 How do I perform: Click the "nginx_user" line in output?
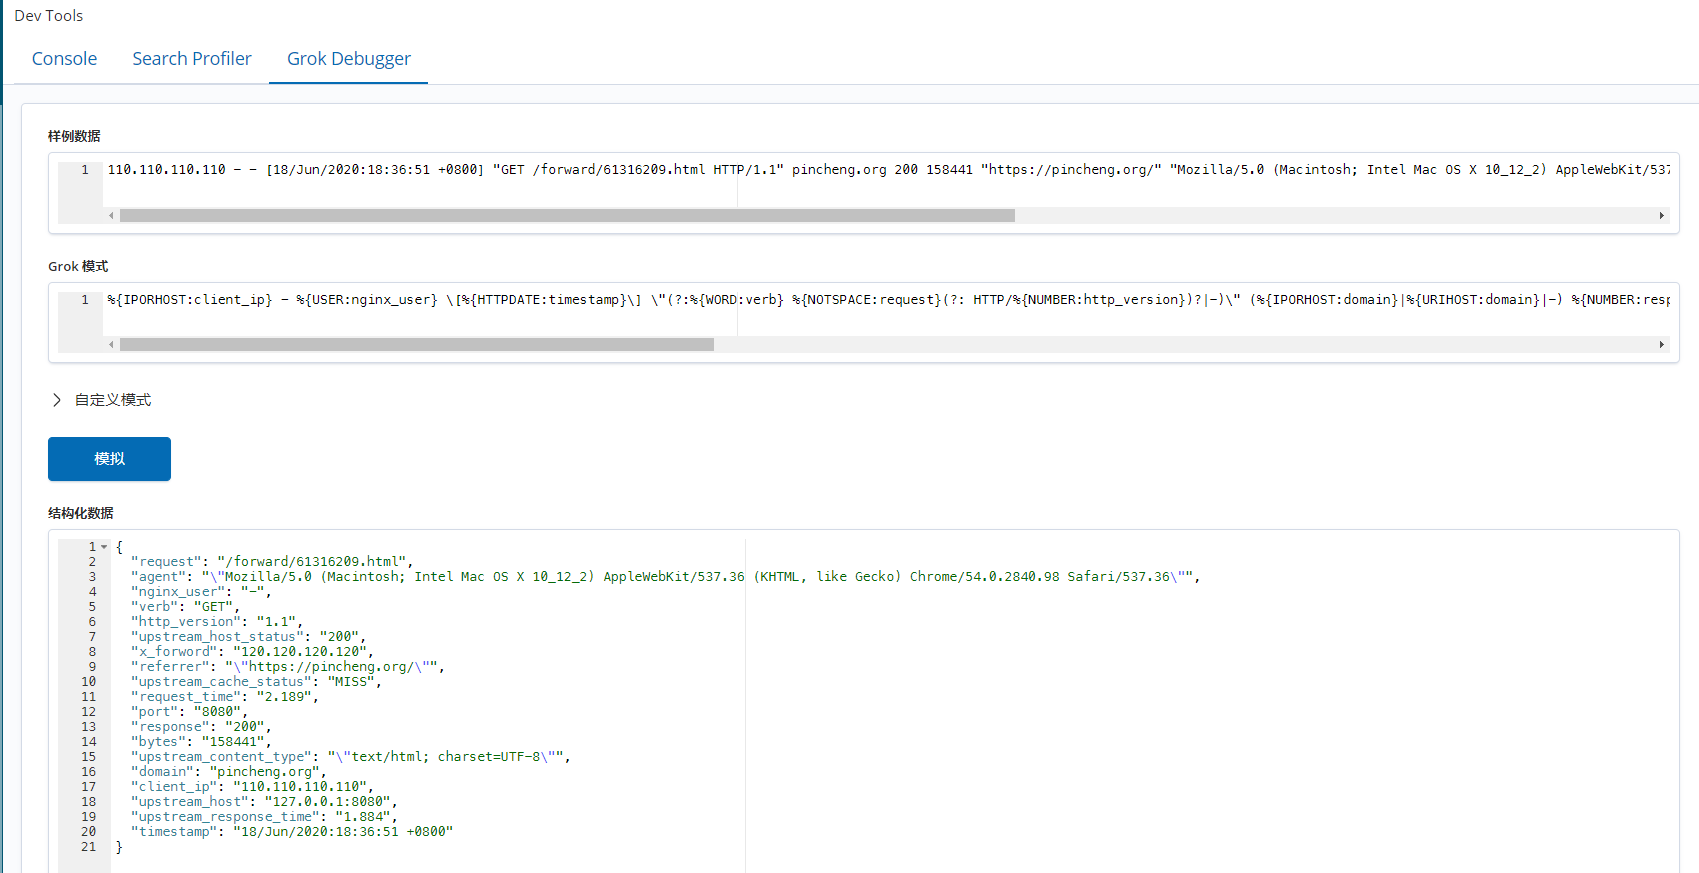point(201,592)
